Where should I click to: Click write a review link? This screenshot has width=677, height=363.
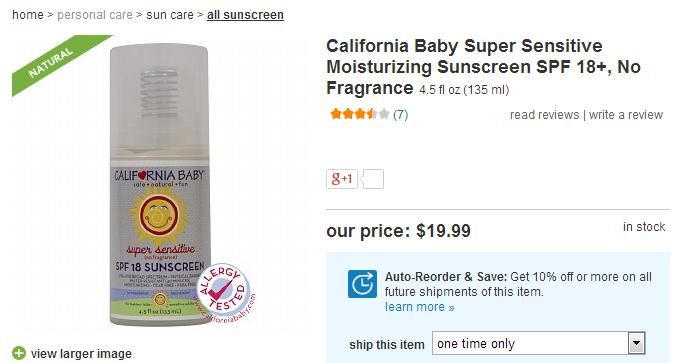click(626, 115)
